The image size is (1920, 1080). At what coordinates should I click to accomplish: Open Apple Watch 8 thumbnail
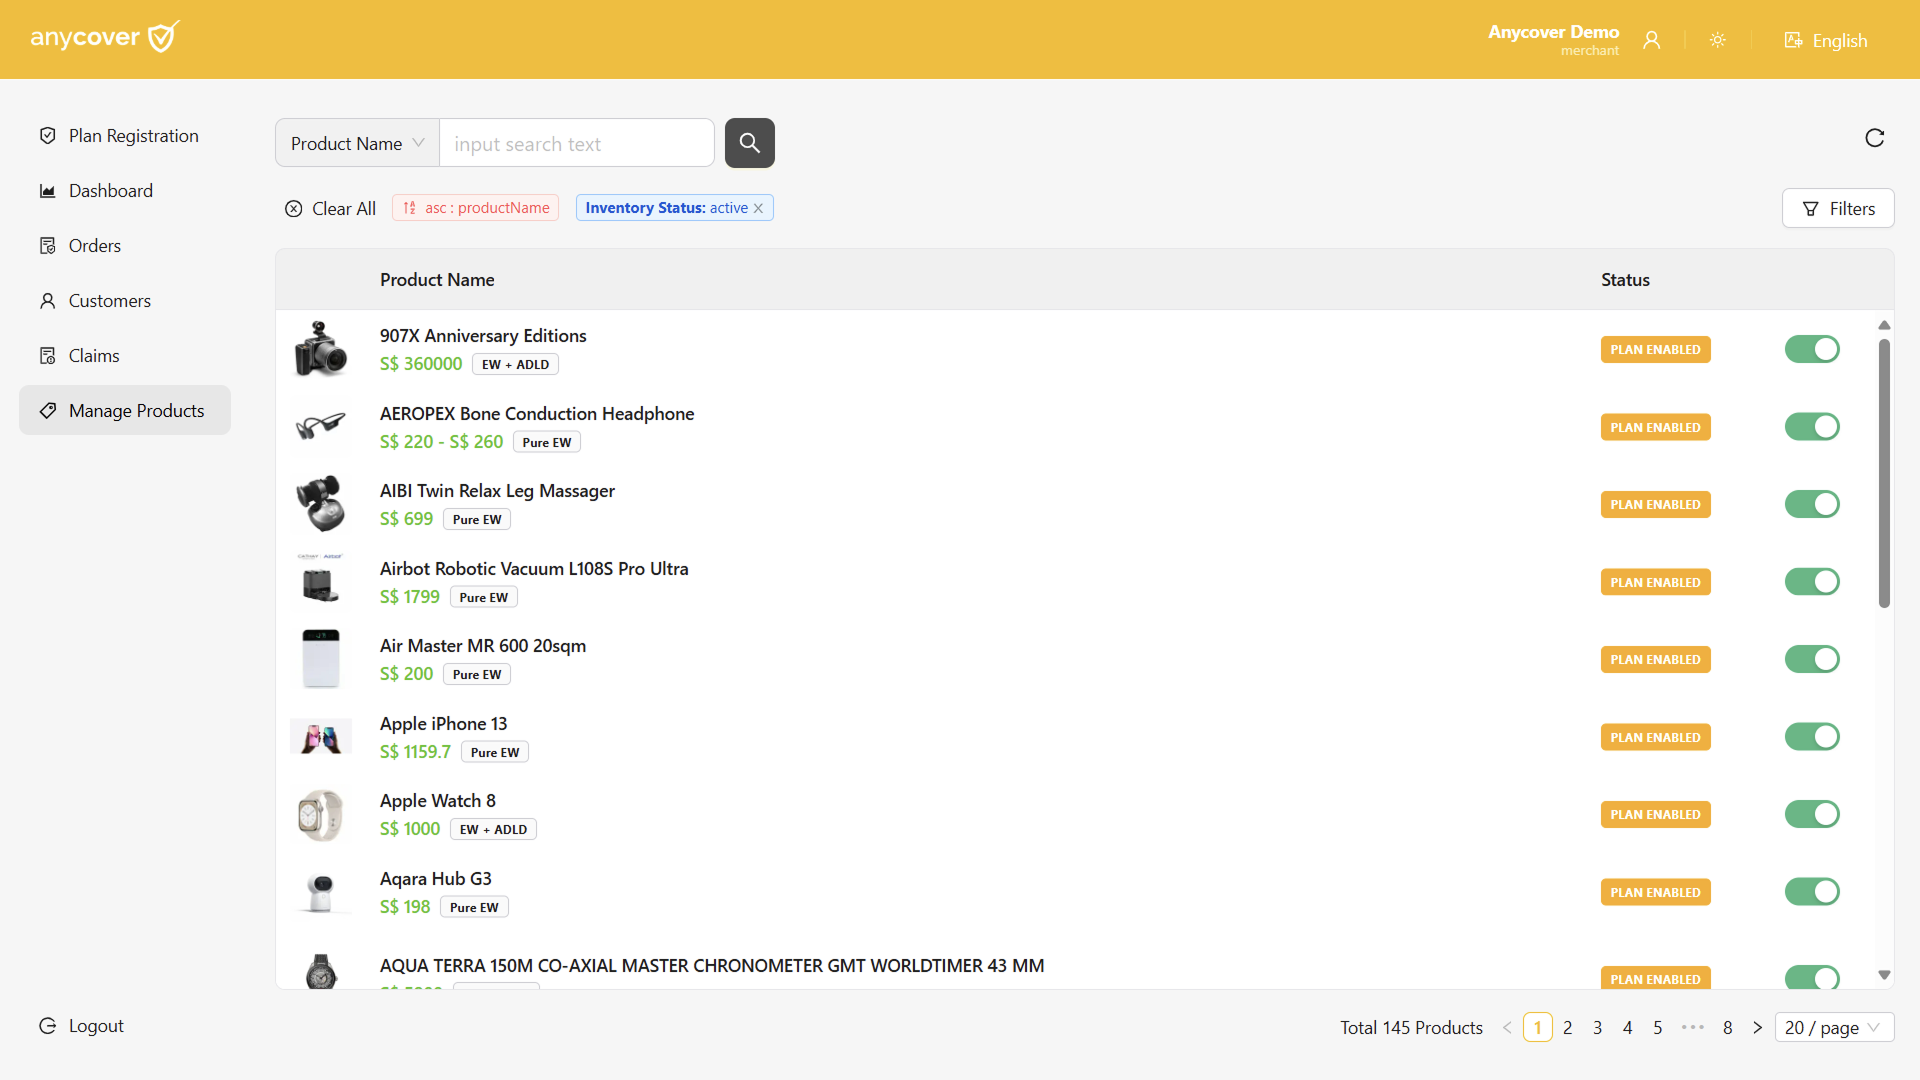pos(321,814)
